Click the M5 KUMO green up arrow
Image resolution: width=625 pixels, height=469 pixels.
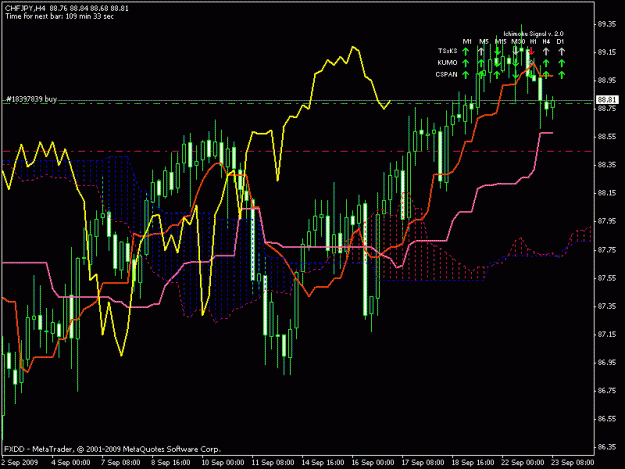click(482, 63)
